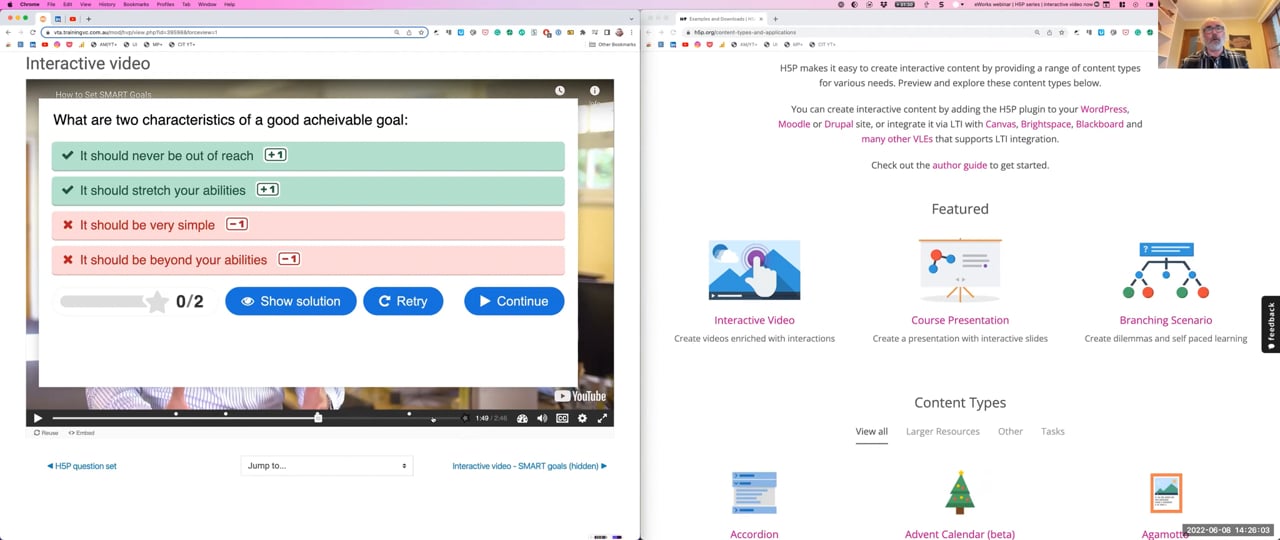Viewport: 1280px width, 540px height.
Task: Open a new tab in the left browser
Action: point(88,19)
